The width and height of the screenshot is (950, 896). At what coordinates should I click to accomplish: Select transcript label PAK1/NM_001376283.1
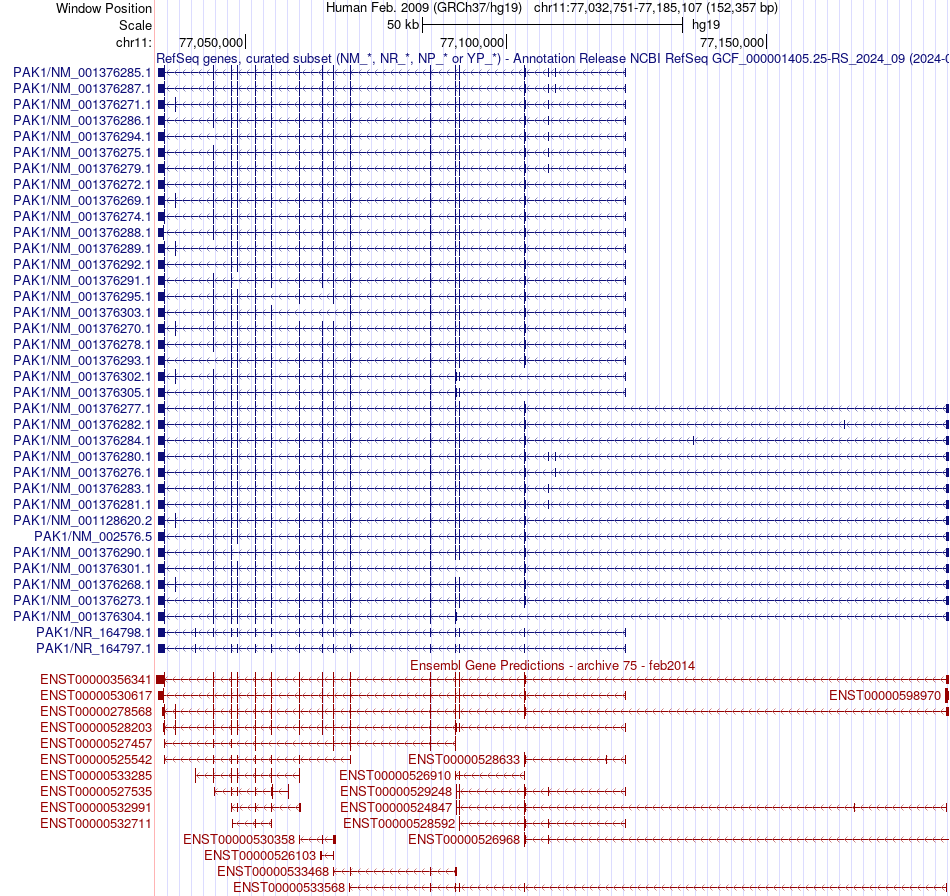tap(82, 488)
